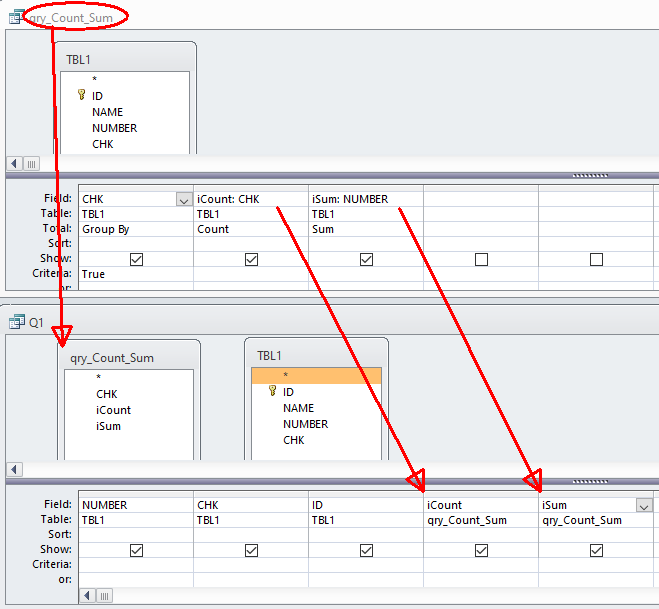This screenshot has width=659, height=609.
Task: Click NUMBER field cell in Q1 grid
Action: coord(136,505)
